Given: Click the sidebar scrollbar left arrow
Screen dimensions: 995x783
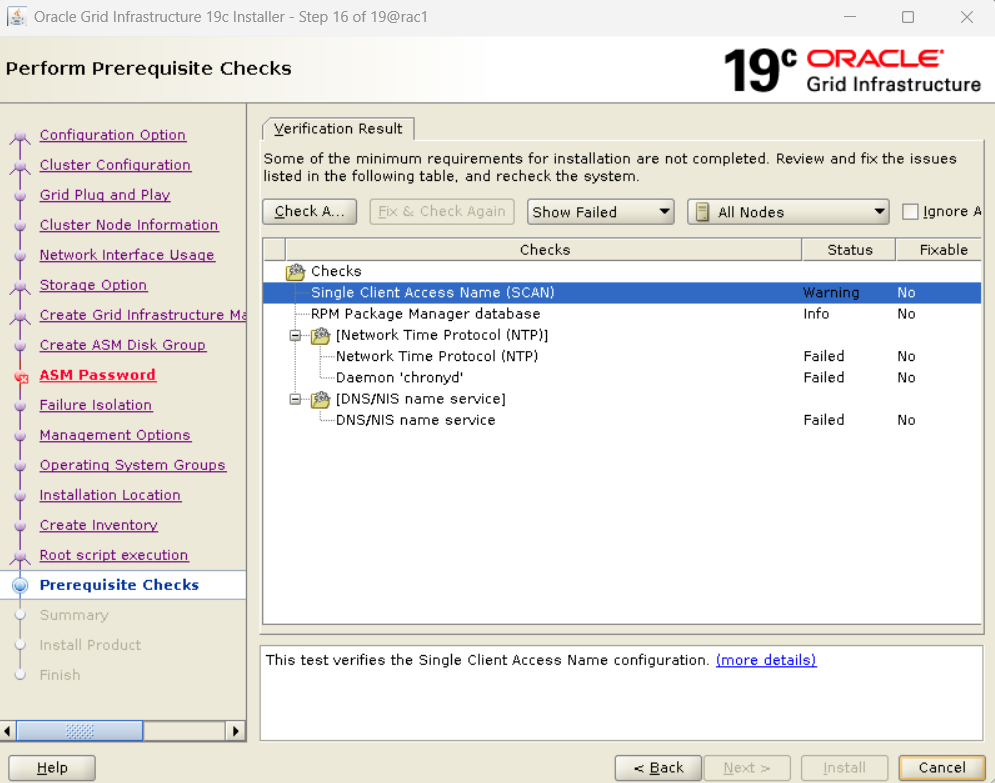Looking at the screenshot, I should click(x=8, y=731).
